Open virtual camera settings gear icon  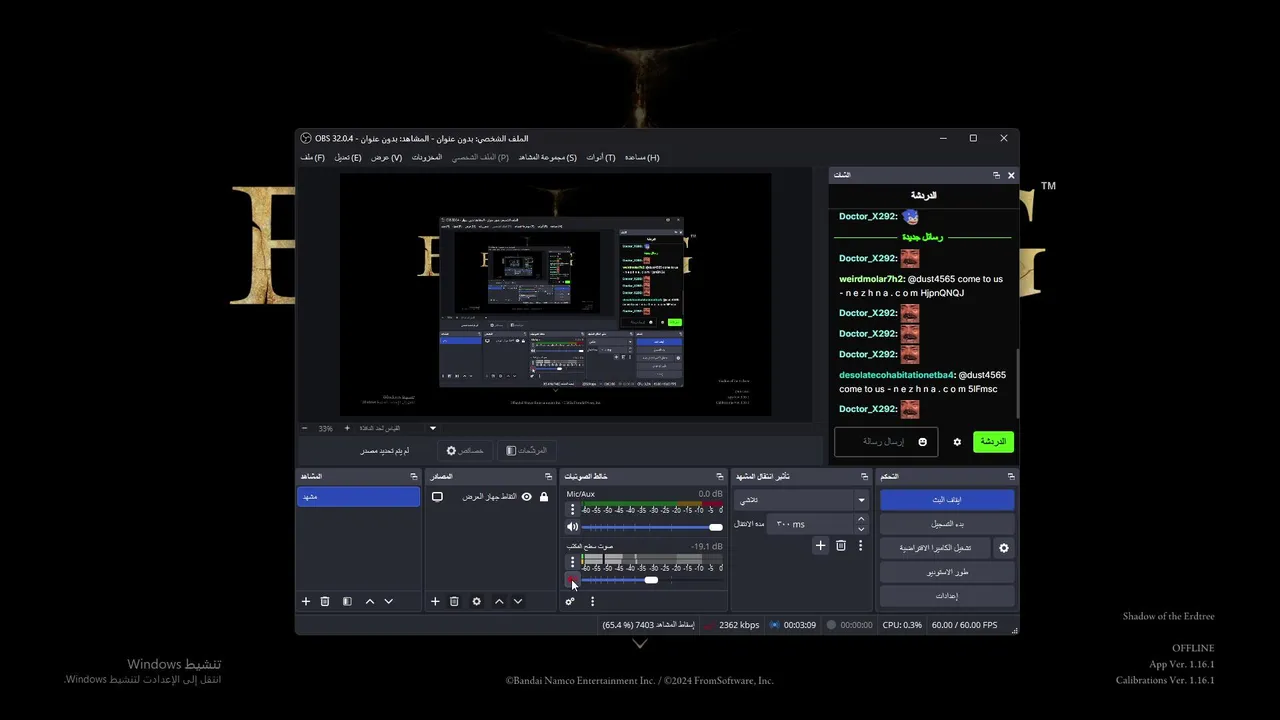point(1004,548)
